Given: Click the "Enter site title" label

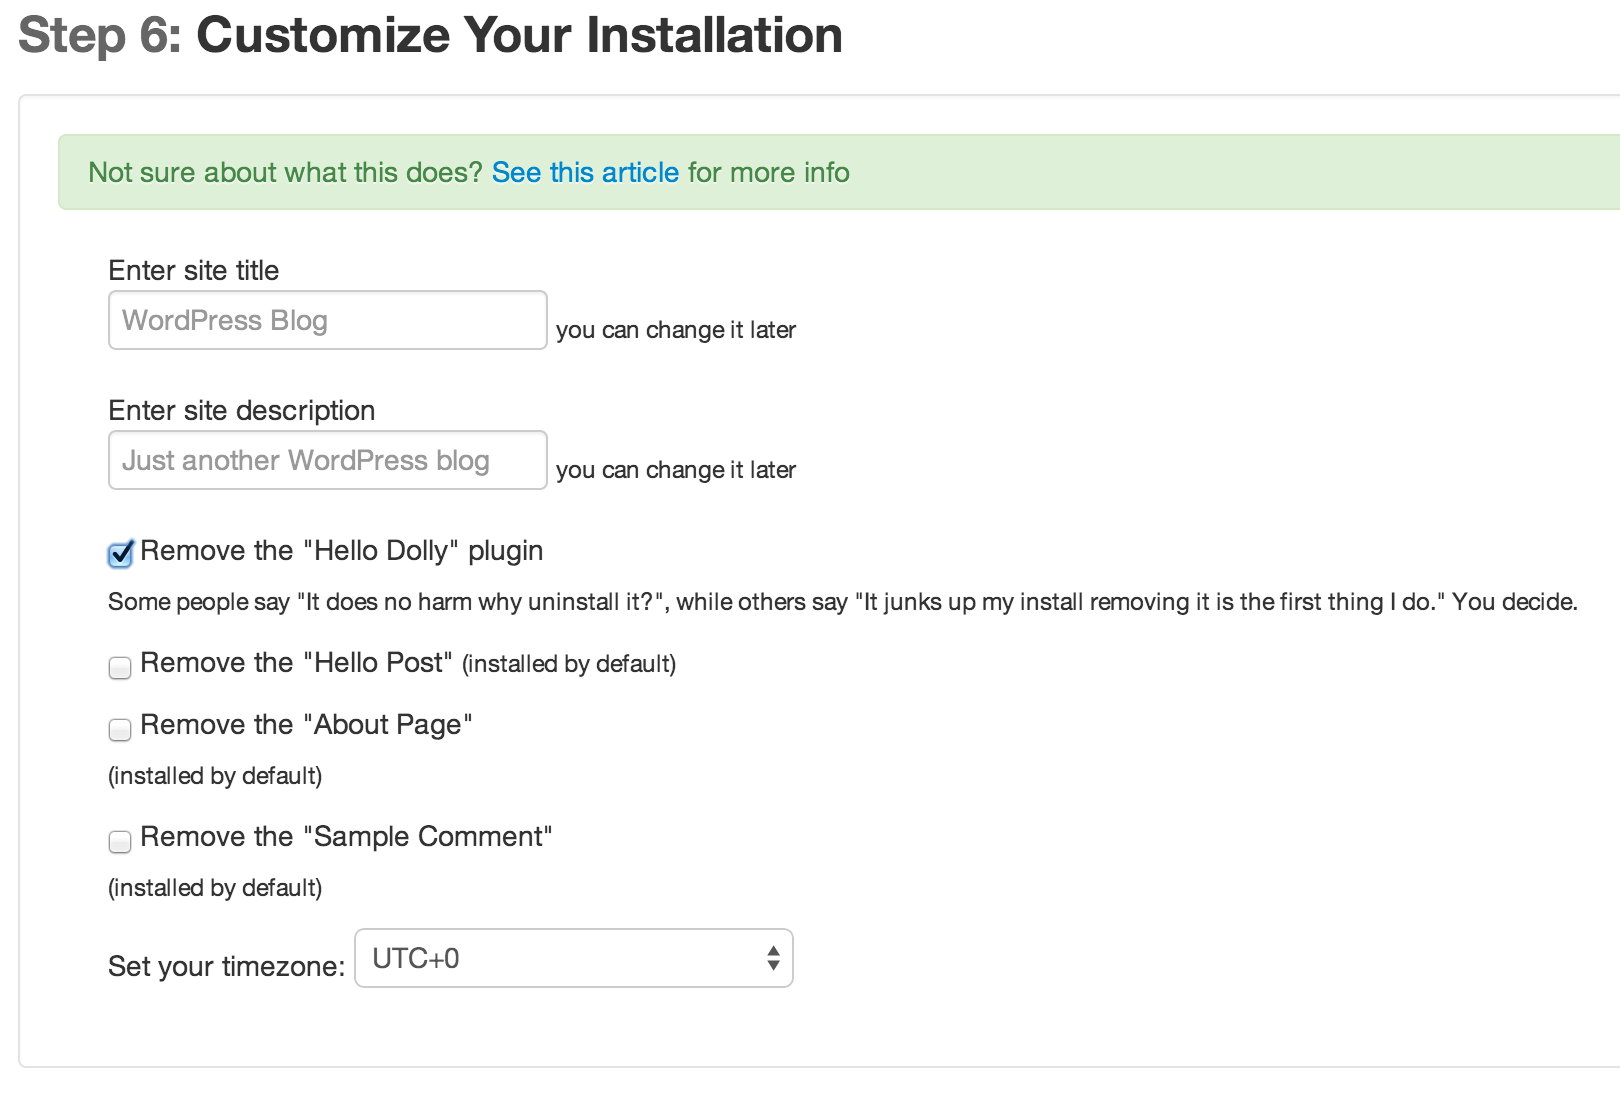Looking at the screenshot, I should pos(193,270).
